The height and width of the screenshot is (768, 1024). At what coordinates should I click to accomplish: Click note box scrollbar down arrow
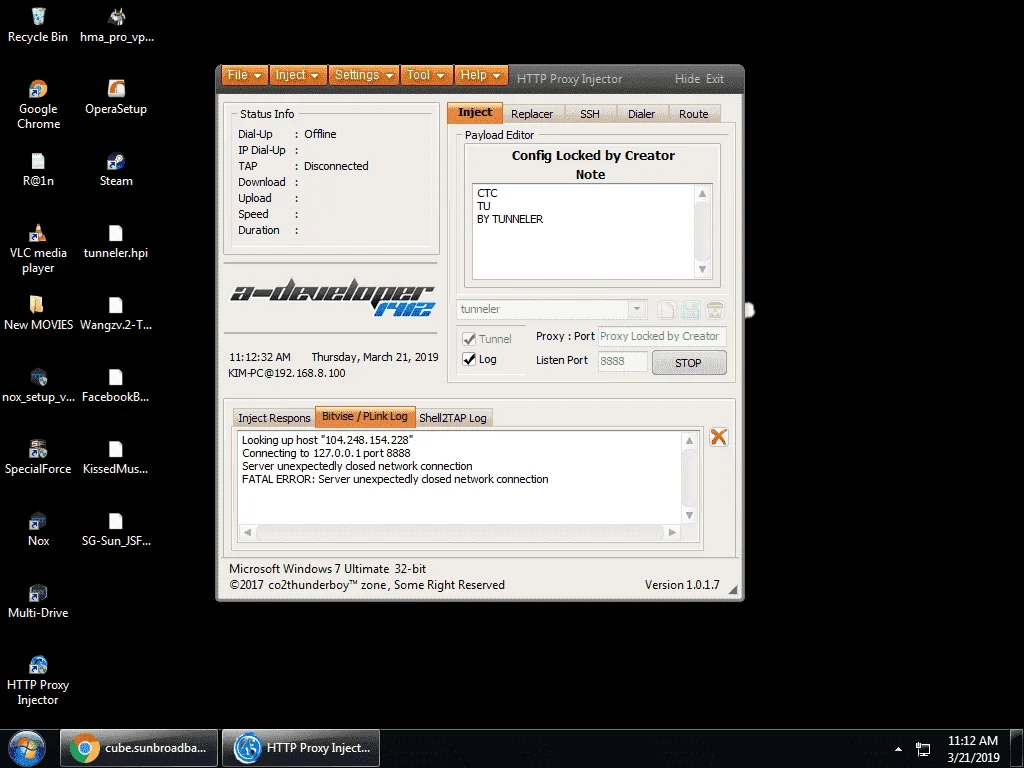tap(702, 269)
